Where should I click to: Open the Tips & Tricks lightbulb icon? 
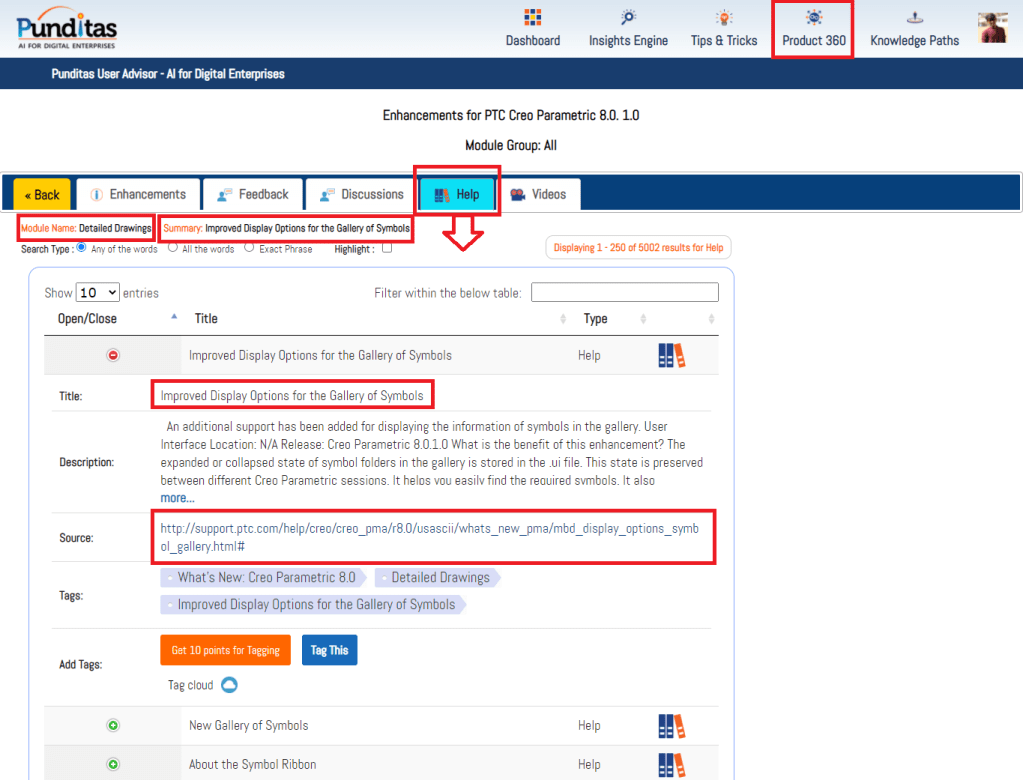click(x=724, y=18)
